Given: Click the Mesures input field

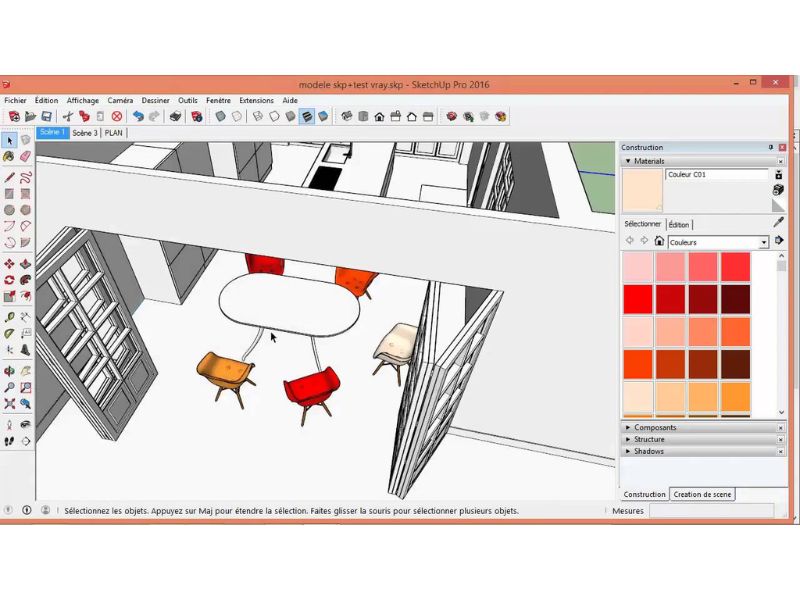Looking at the screenshot, I should coord(718,511).
